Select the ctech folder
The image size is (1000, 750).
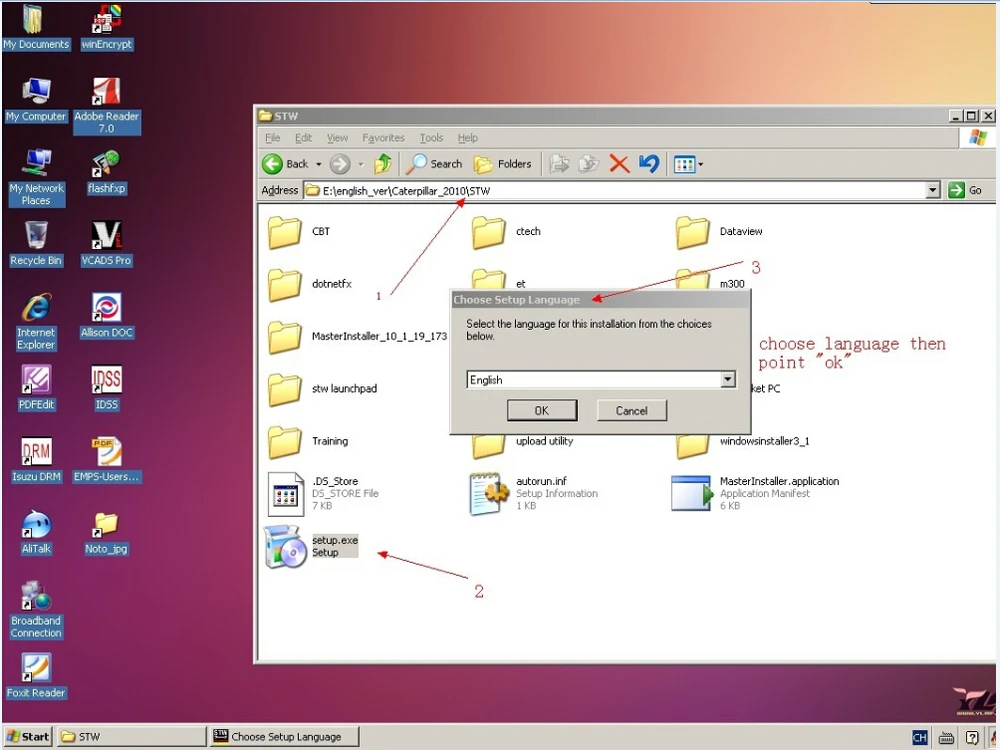pos(507,232)
